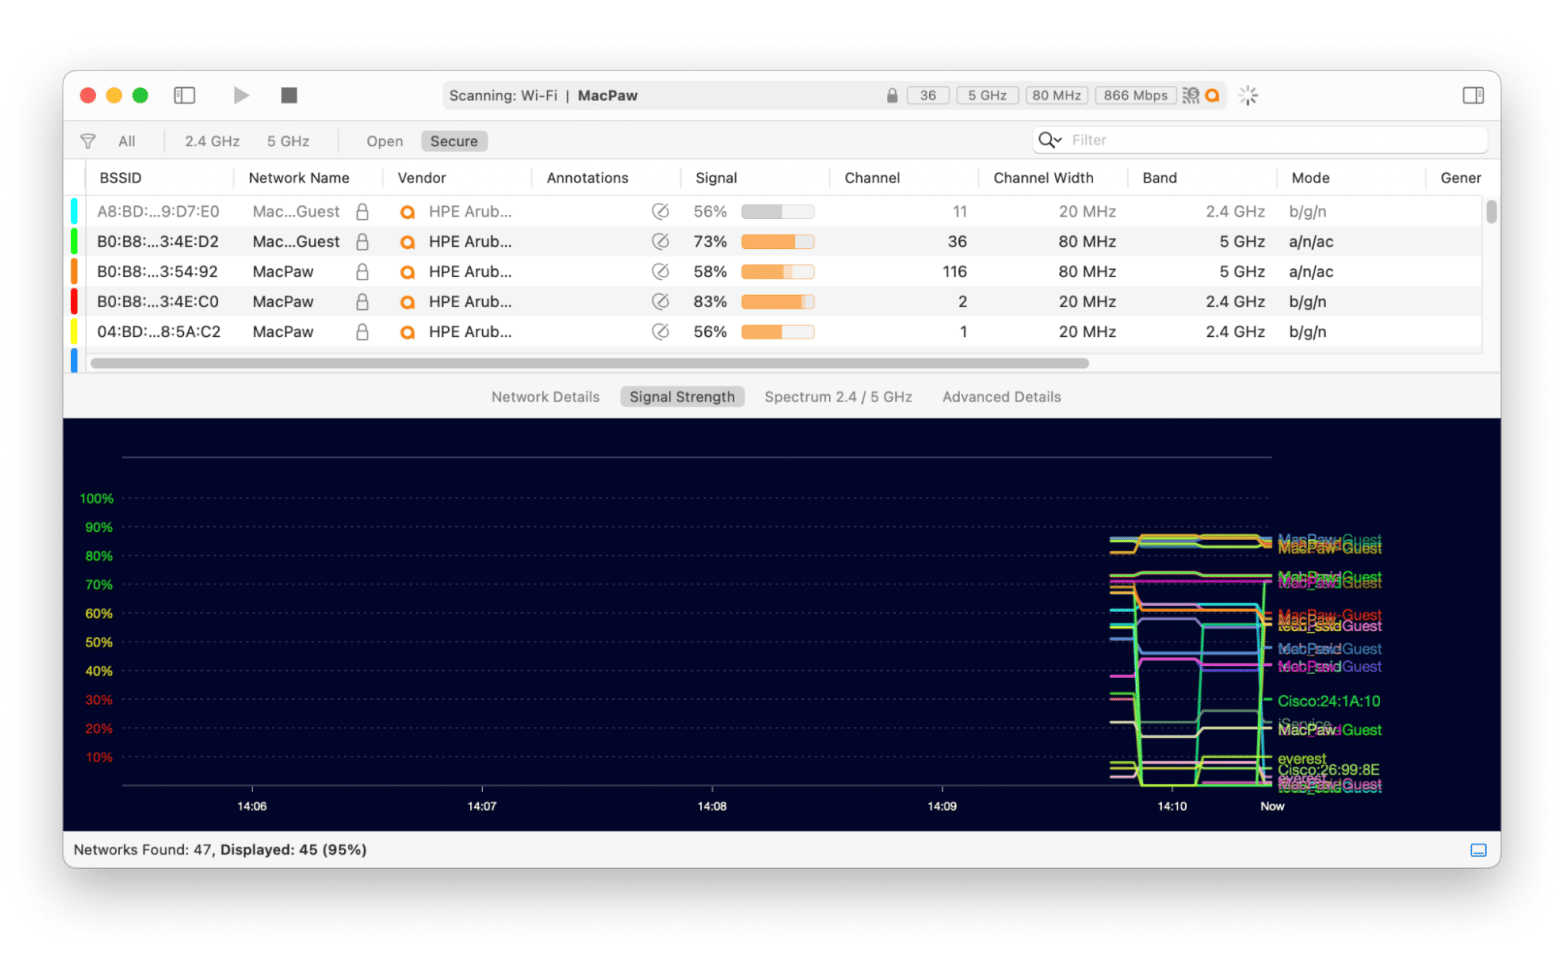Click the red color swatch for B0:B8:...3:4E:C0 row
The height and width of the screenshot is (962, 1560).
click(74, 301)
